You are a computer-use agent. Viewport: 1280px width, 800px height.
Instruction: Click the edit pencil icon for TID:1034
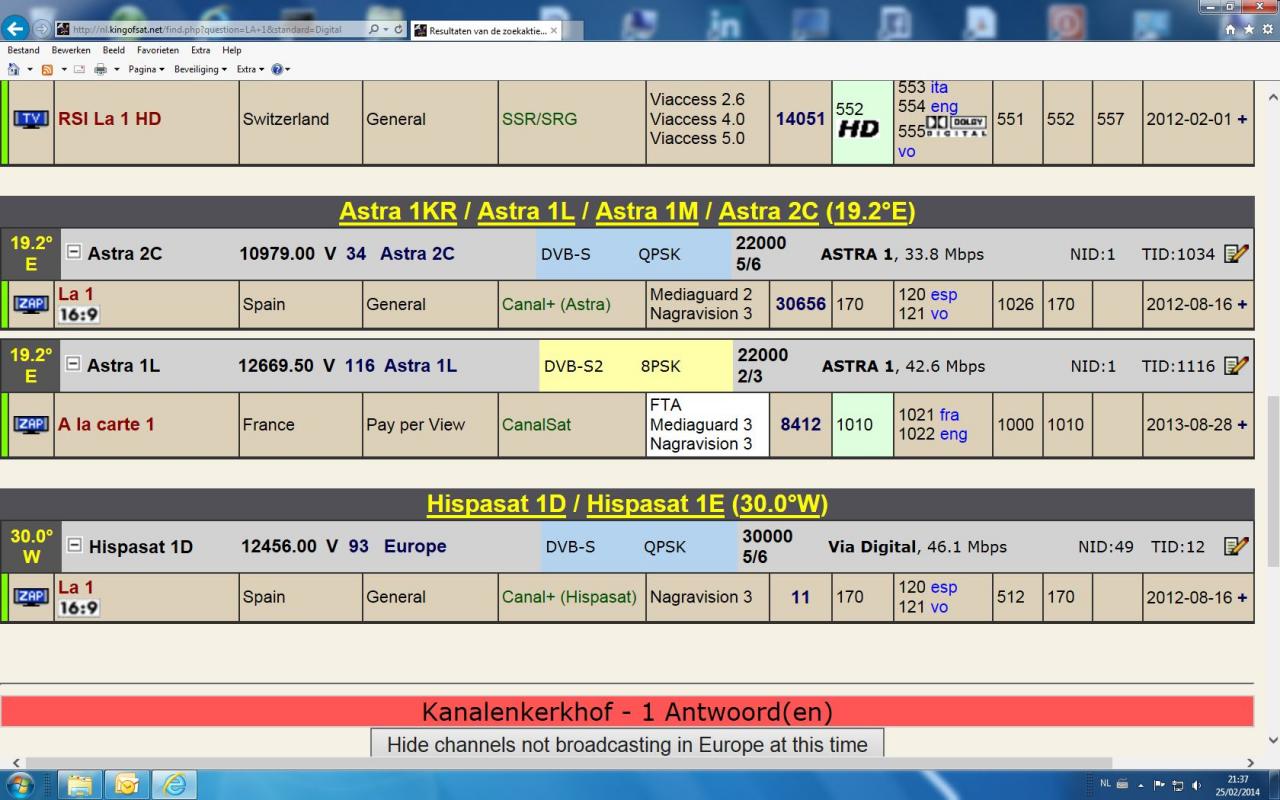pos(1236,253)
